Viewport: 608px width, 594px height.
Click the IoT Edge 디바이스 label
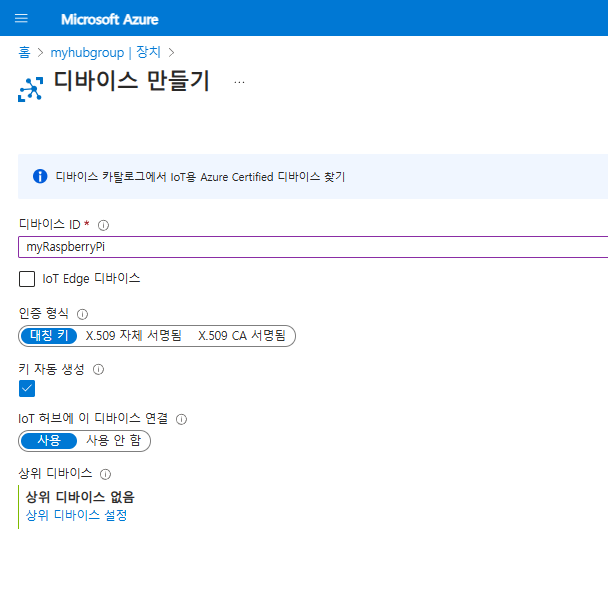click(x=91, y=279)
